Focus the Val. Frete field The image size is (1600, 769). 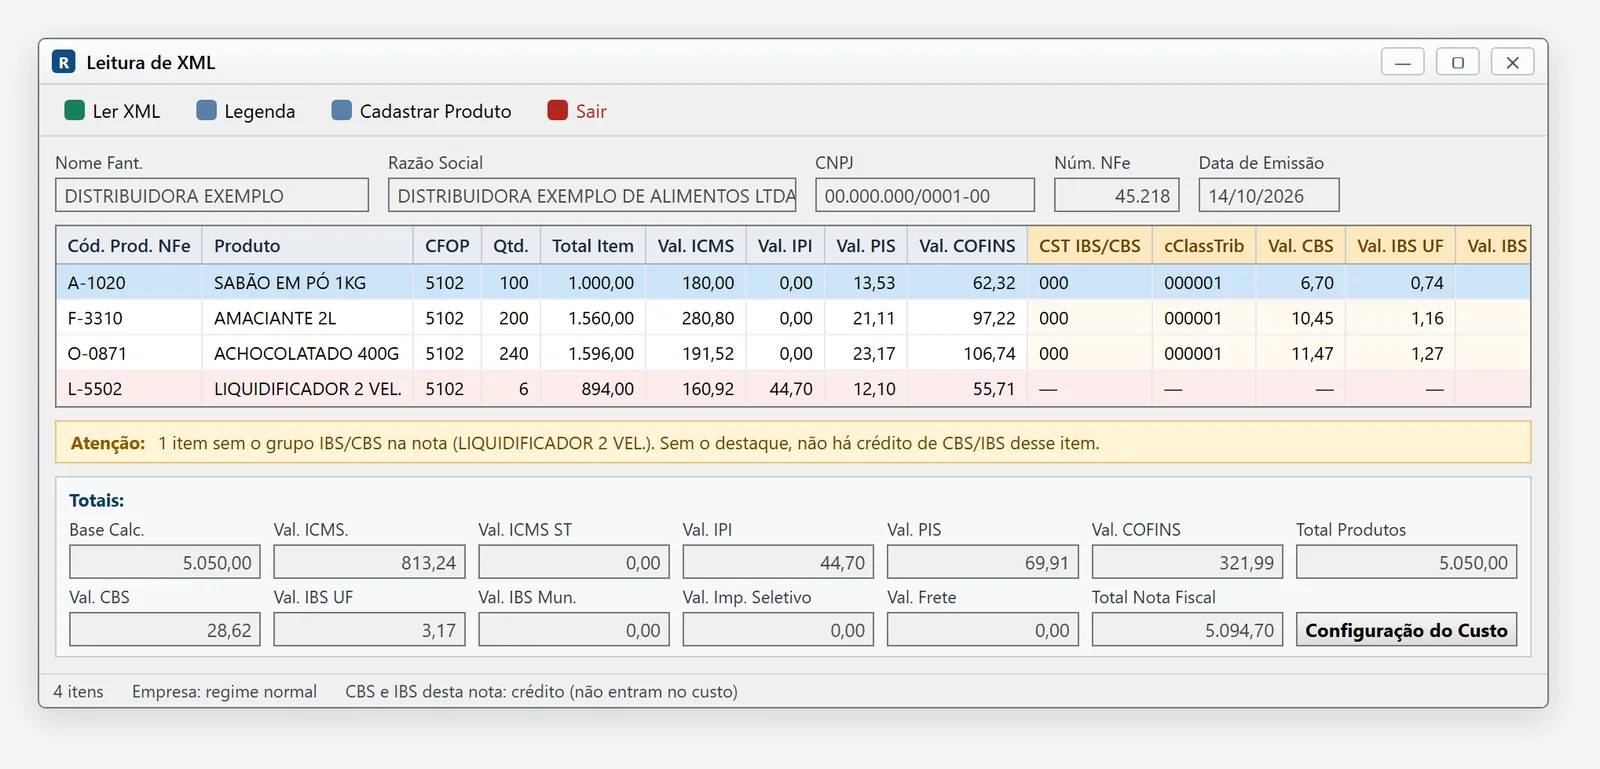point(983,630)
